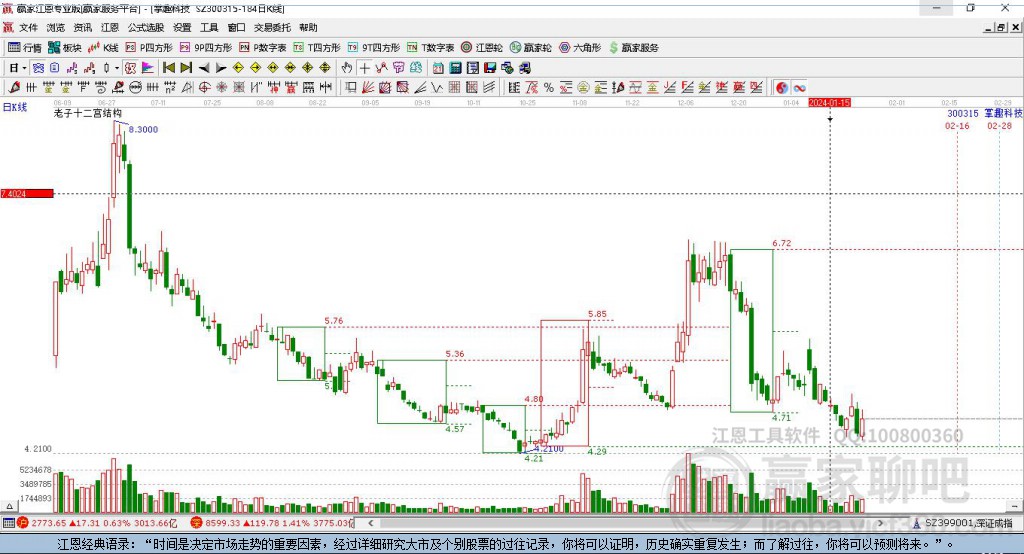The image size is (1024, 554).
Task: Jump to first bar arrow icon
Action: [x=168, y=68]
